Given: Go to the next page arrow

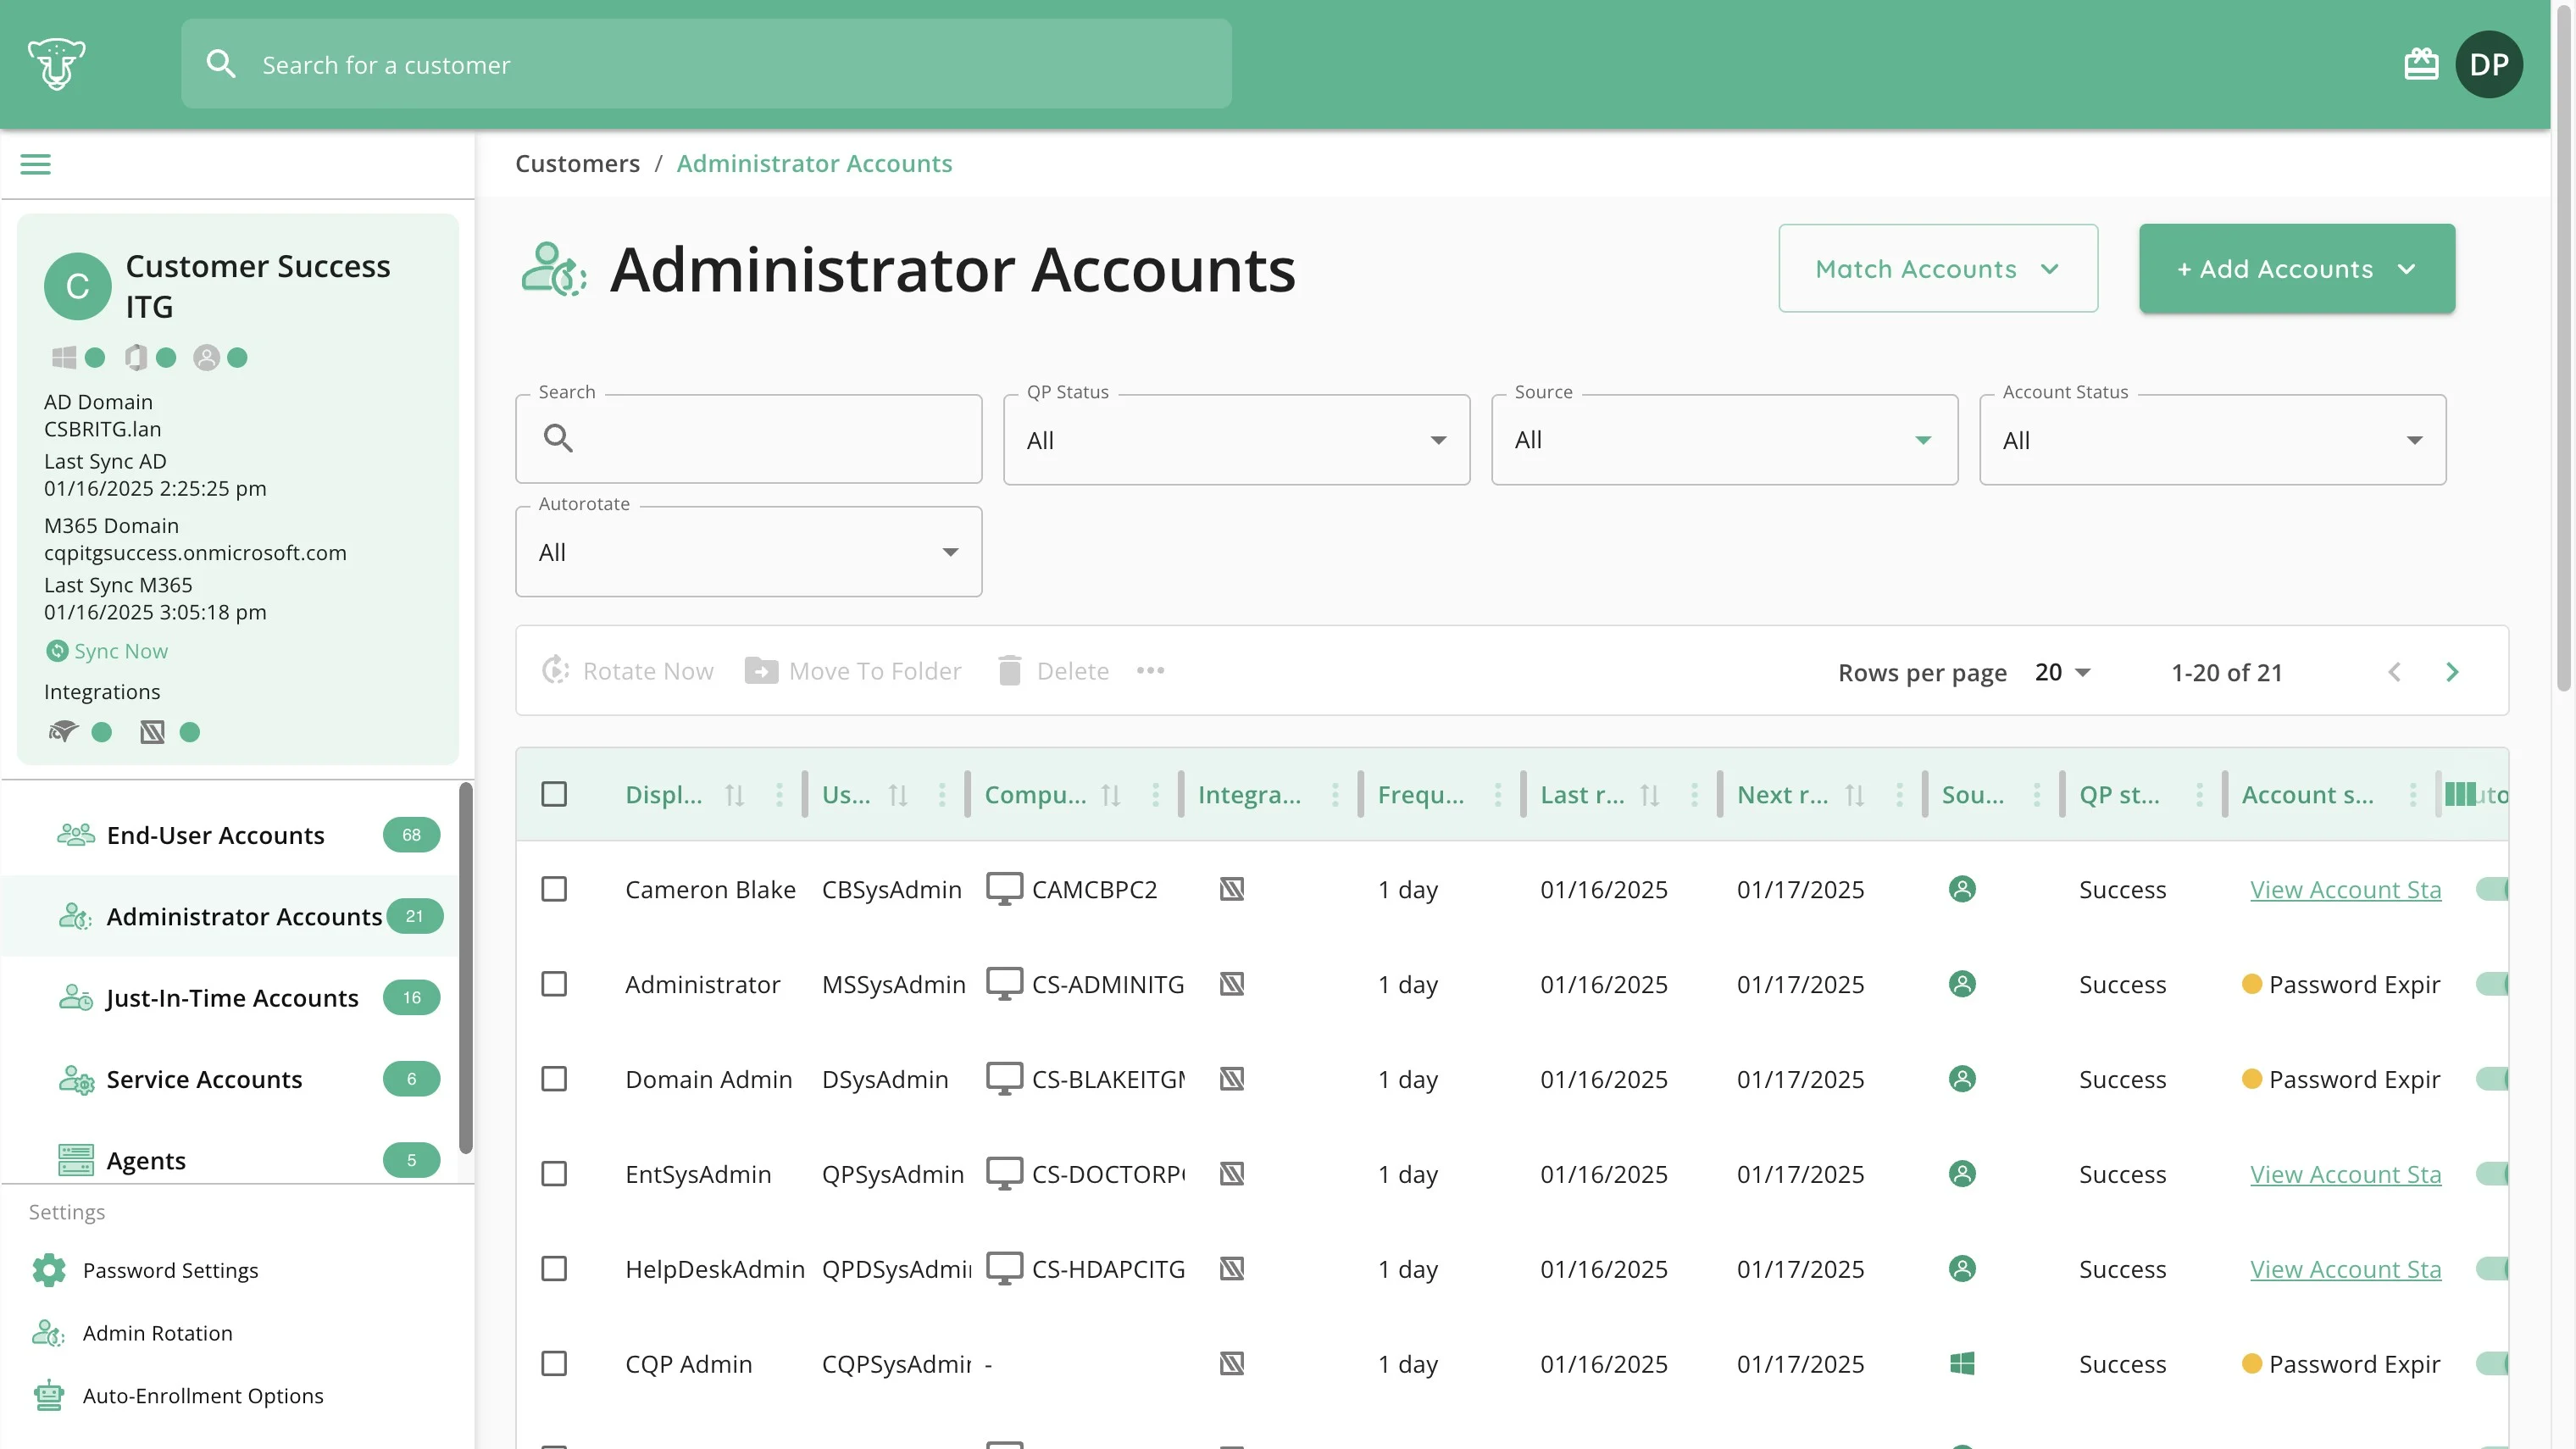Looking at the screenshot, I should [2452, 672].
